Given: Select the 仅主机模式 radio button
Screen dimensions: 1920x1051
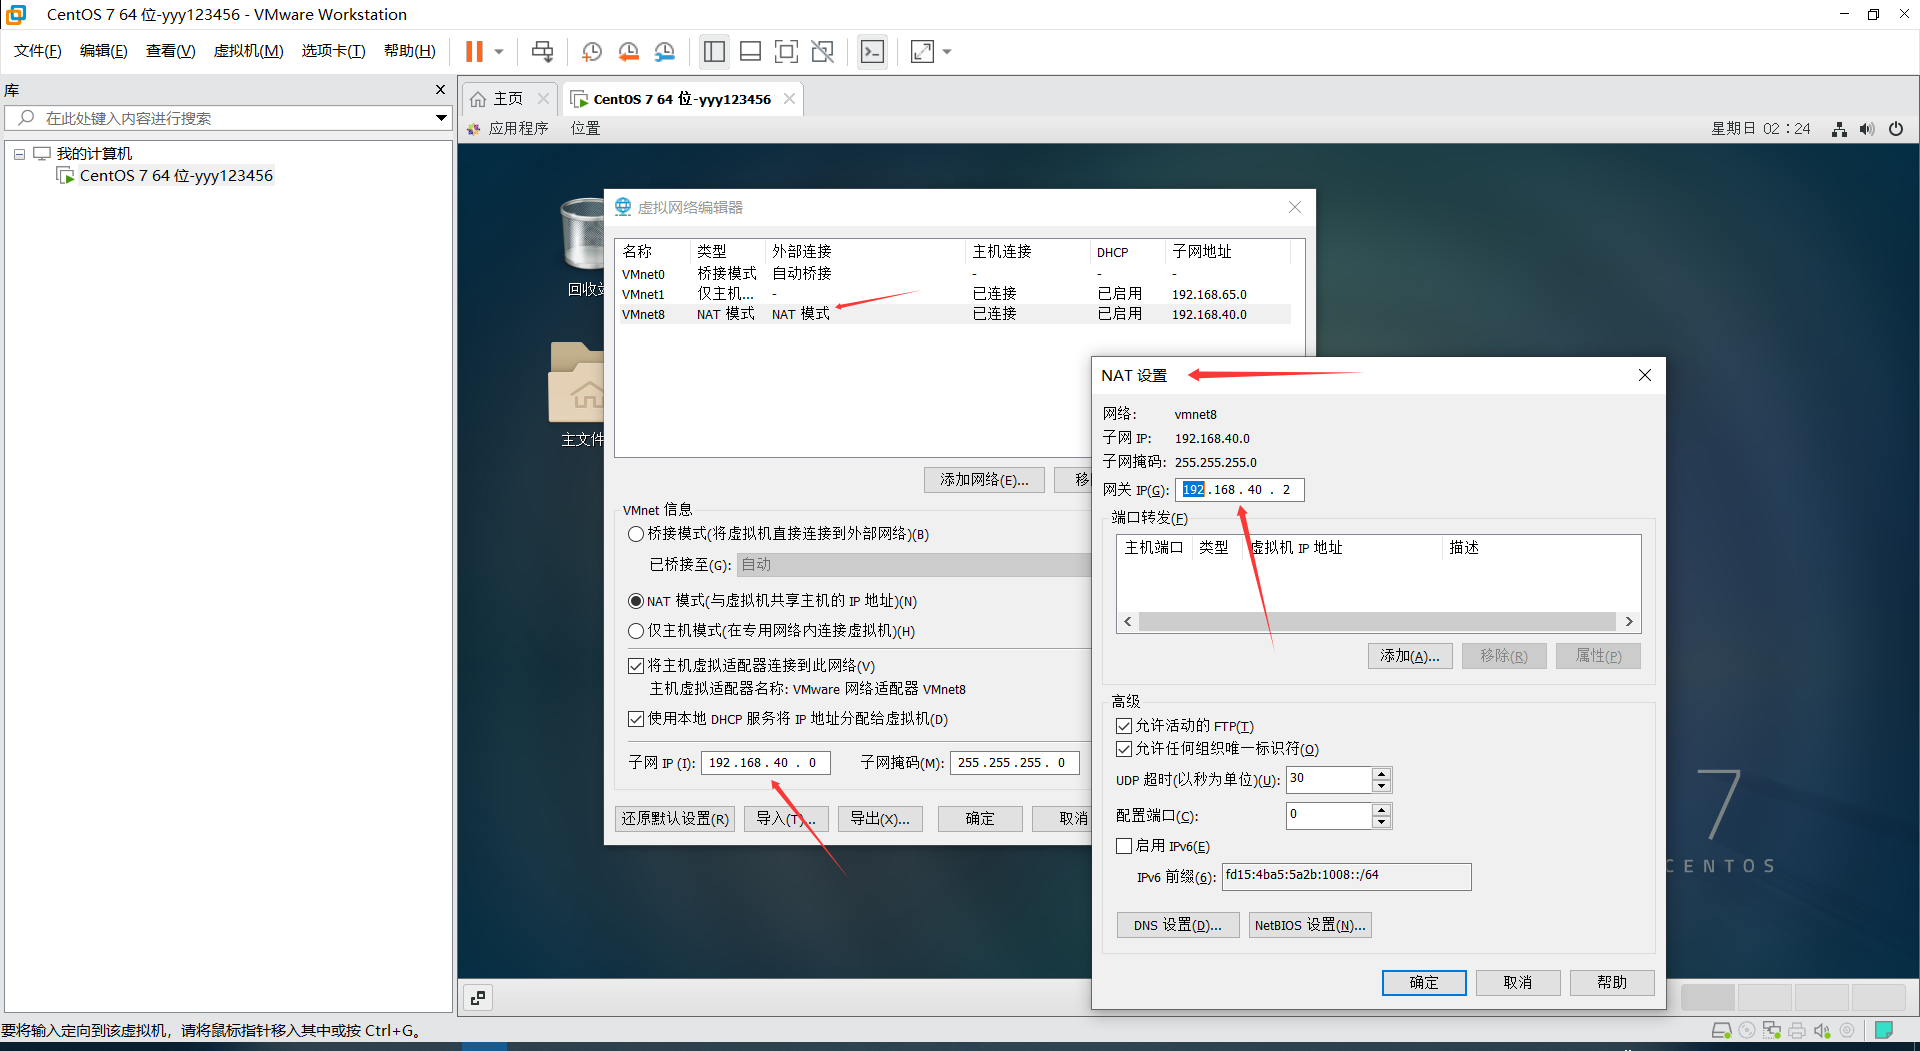Looking at the screenshot, I should (635, 631).
